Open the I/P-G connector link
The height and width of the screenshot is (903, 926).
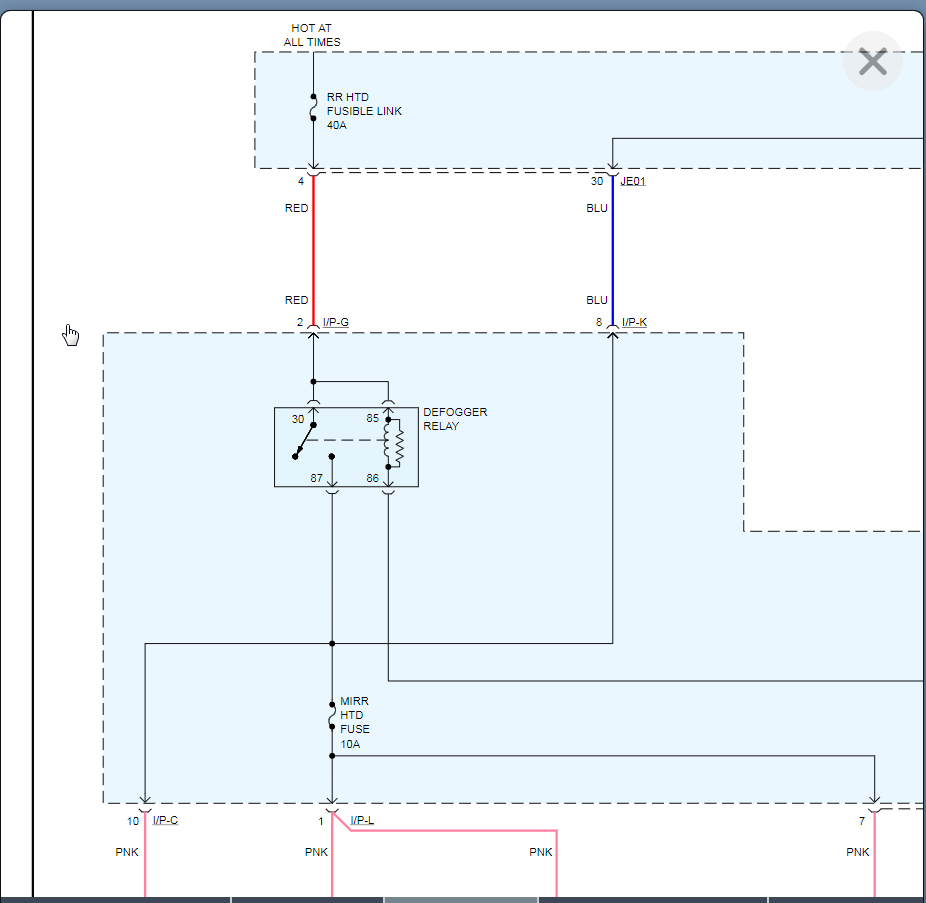click(336, 322)
